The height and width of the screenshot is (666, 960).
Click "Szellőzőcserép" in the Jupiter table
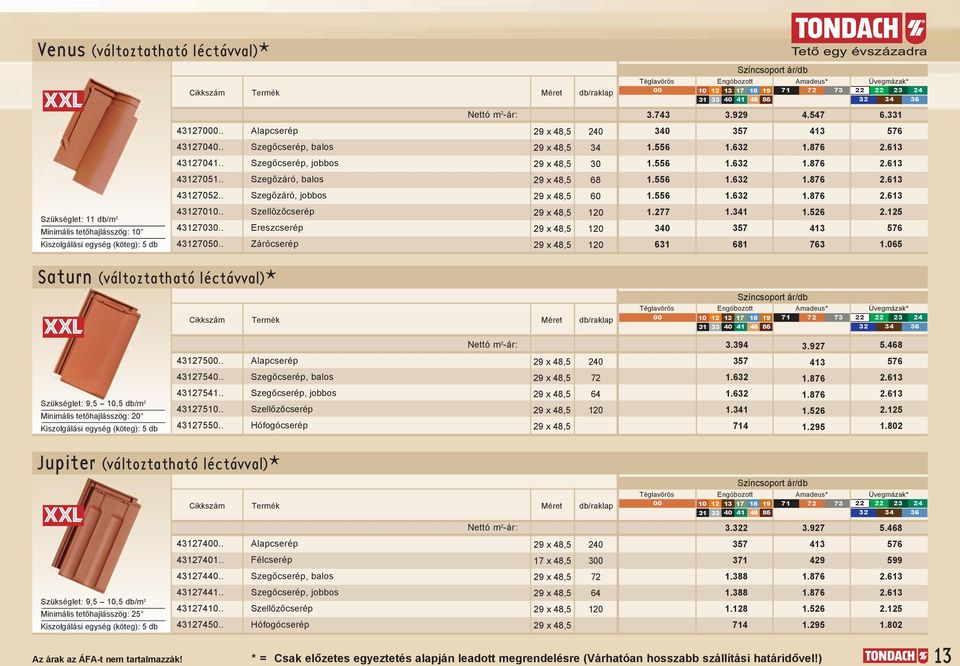282,608
